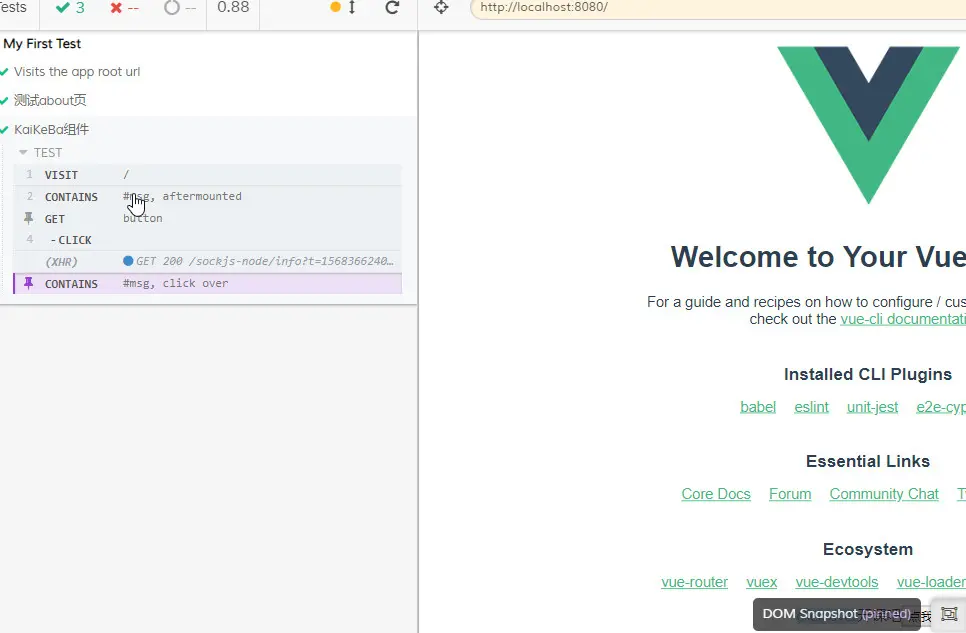966x633 pixels.
Task: Click the 0.88 duration value
Action: coord(233,7)
